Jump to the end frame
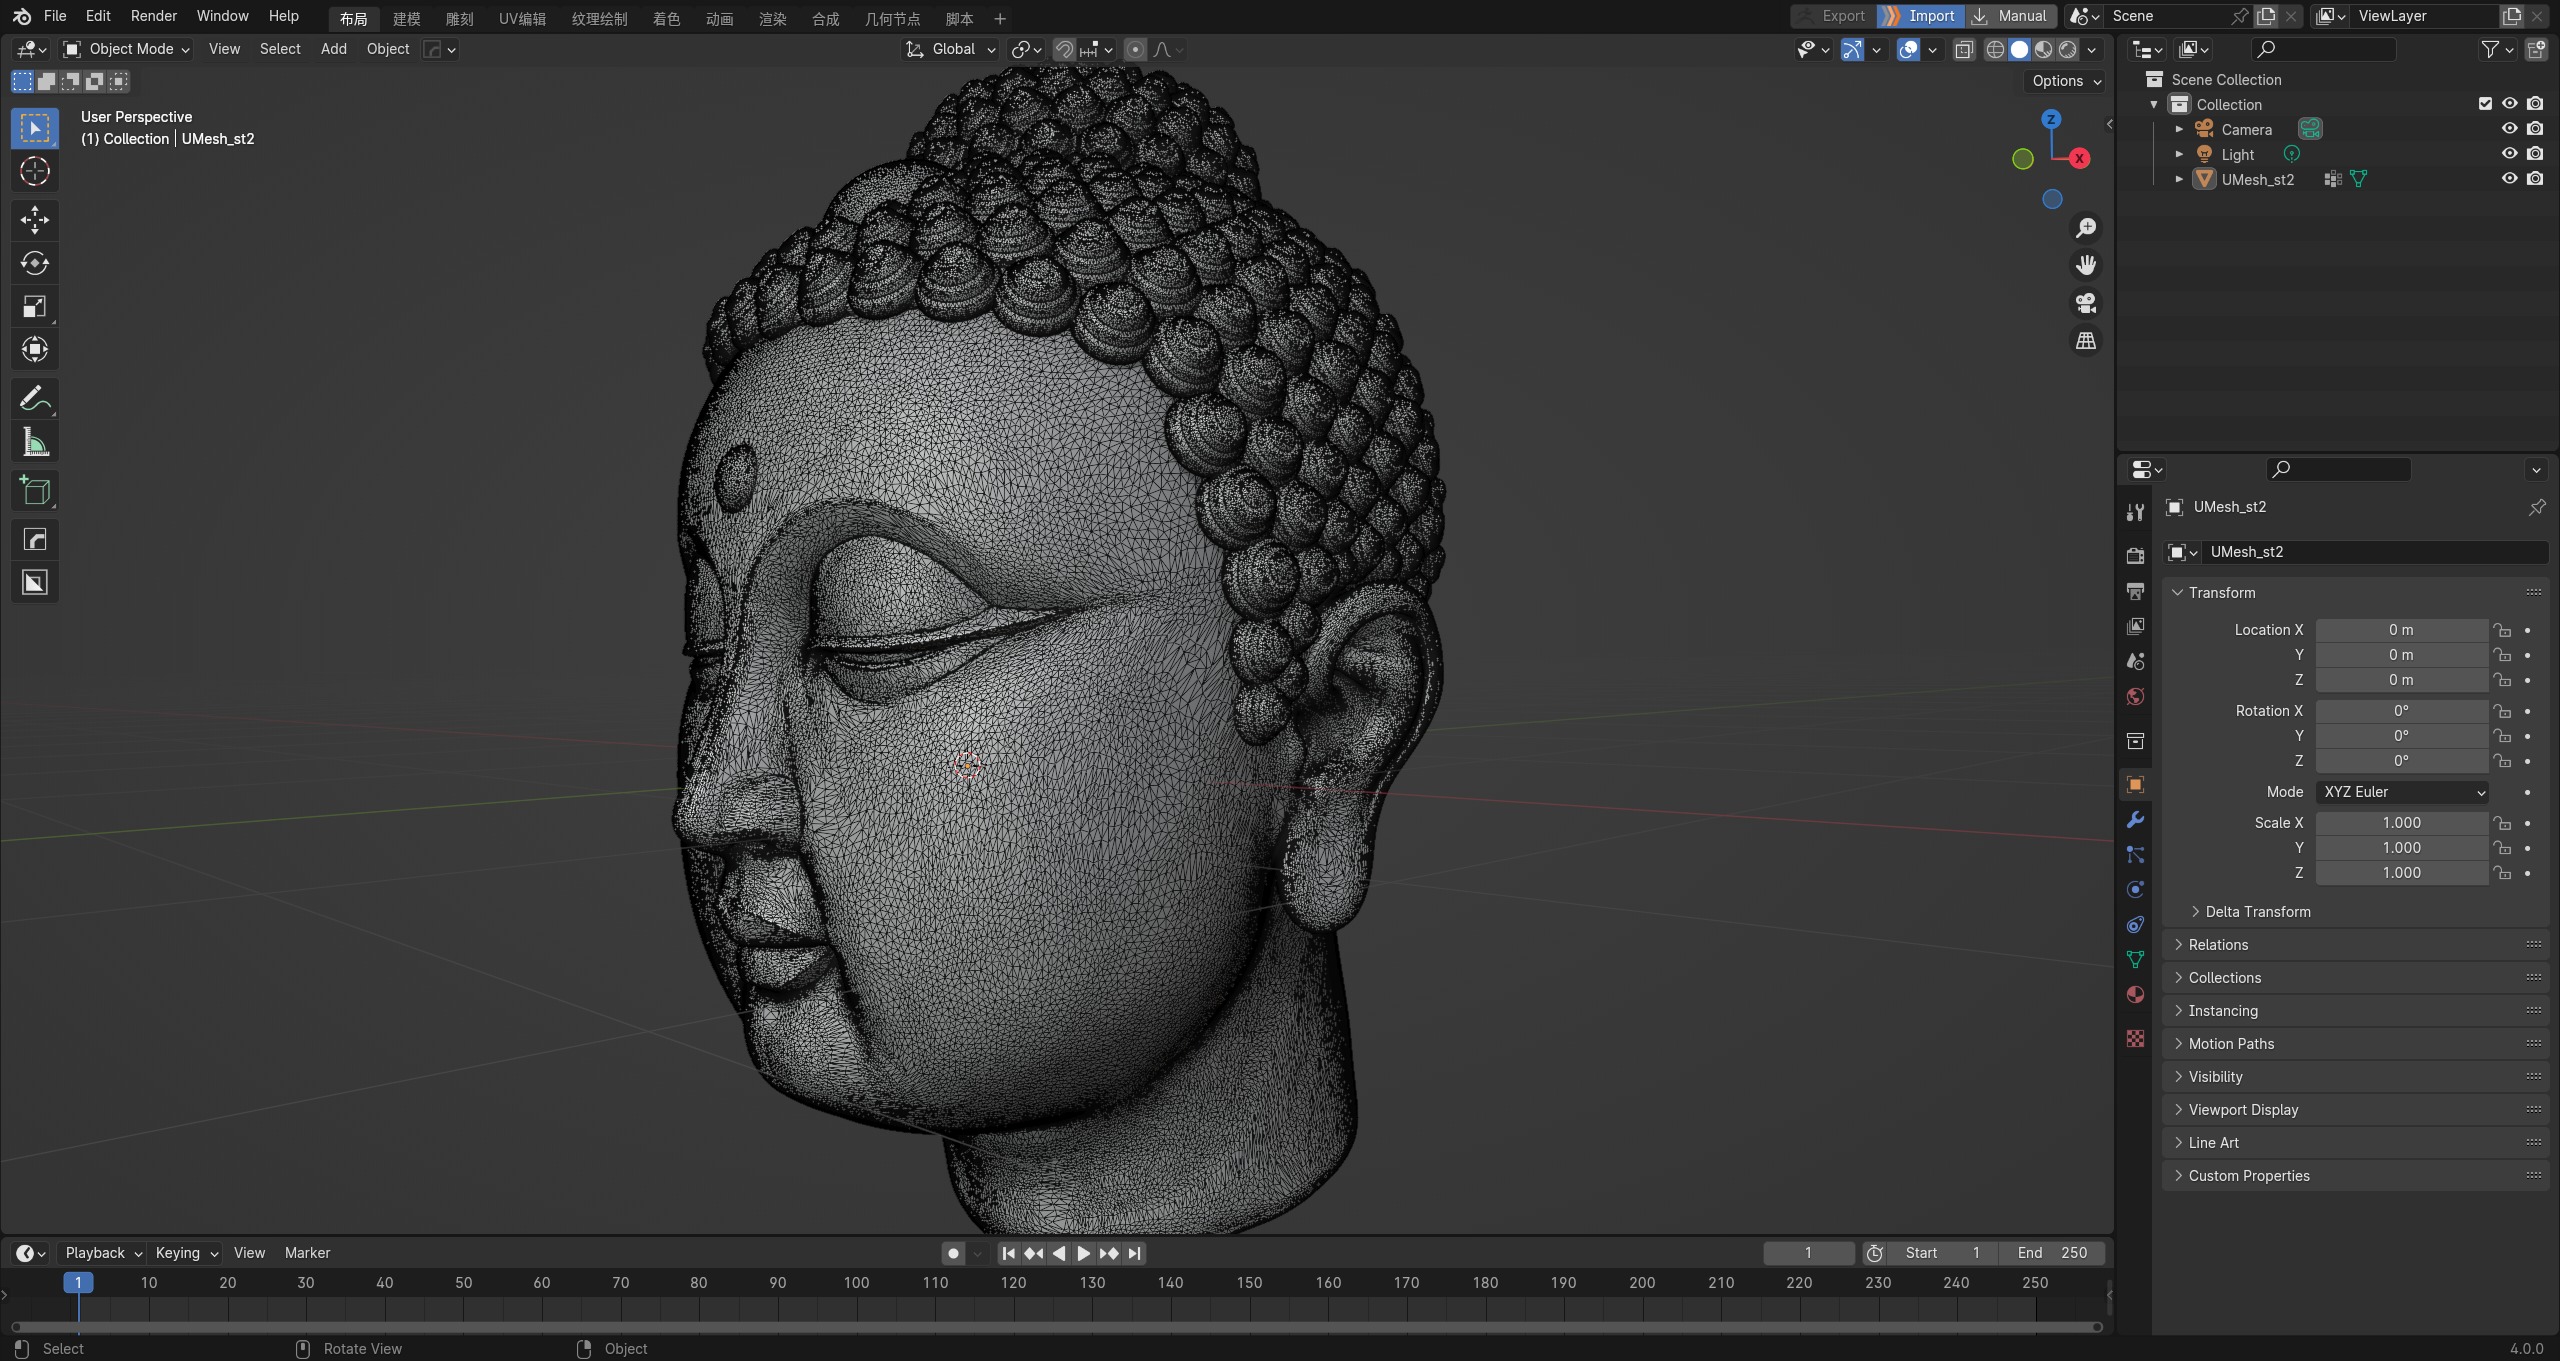The height and width of the screenshot is (1361, 2560). pyautogui.click(x=1134, y=1253)
